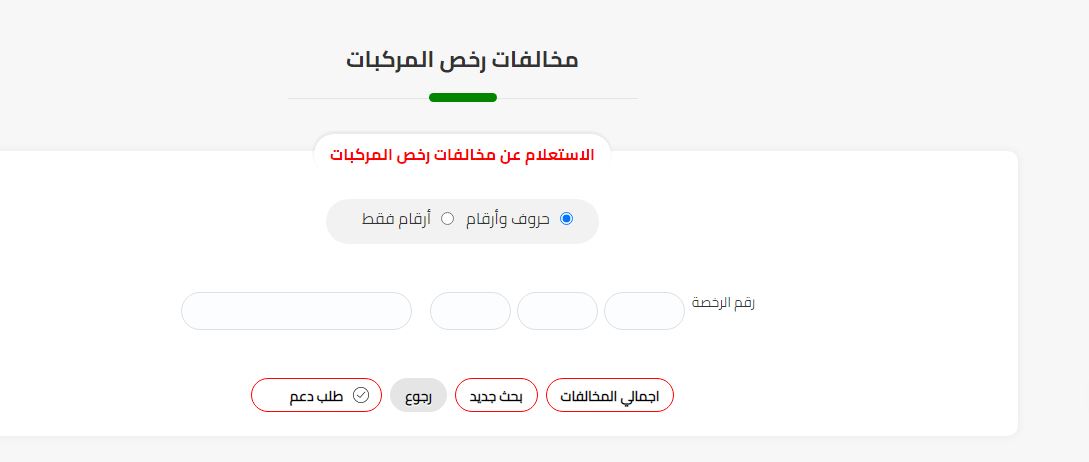The height and width of the screenshot is (462, 1089).
Task: Open the طلب دعم support request
Action: click(316, 395)
